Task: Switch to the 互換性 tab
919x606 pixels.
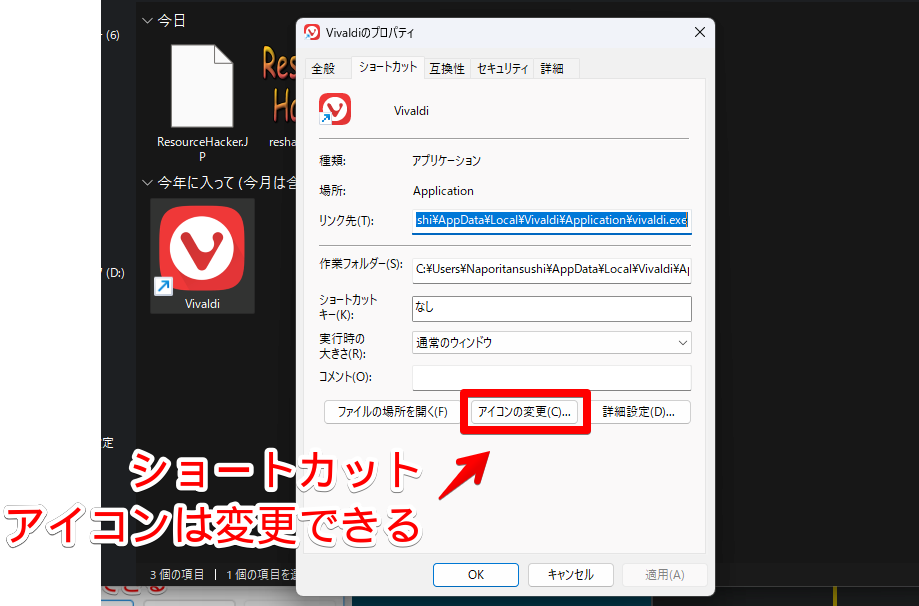Action: [x=447, y=69]
